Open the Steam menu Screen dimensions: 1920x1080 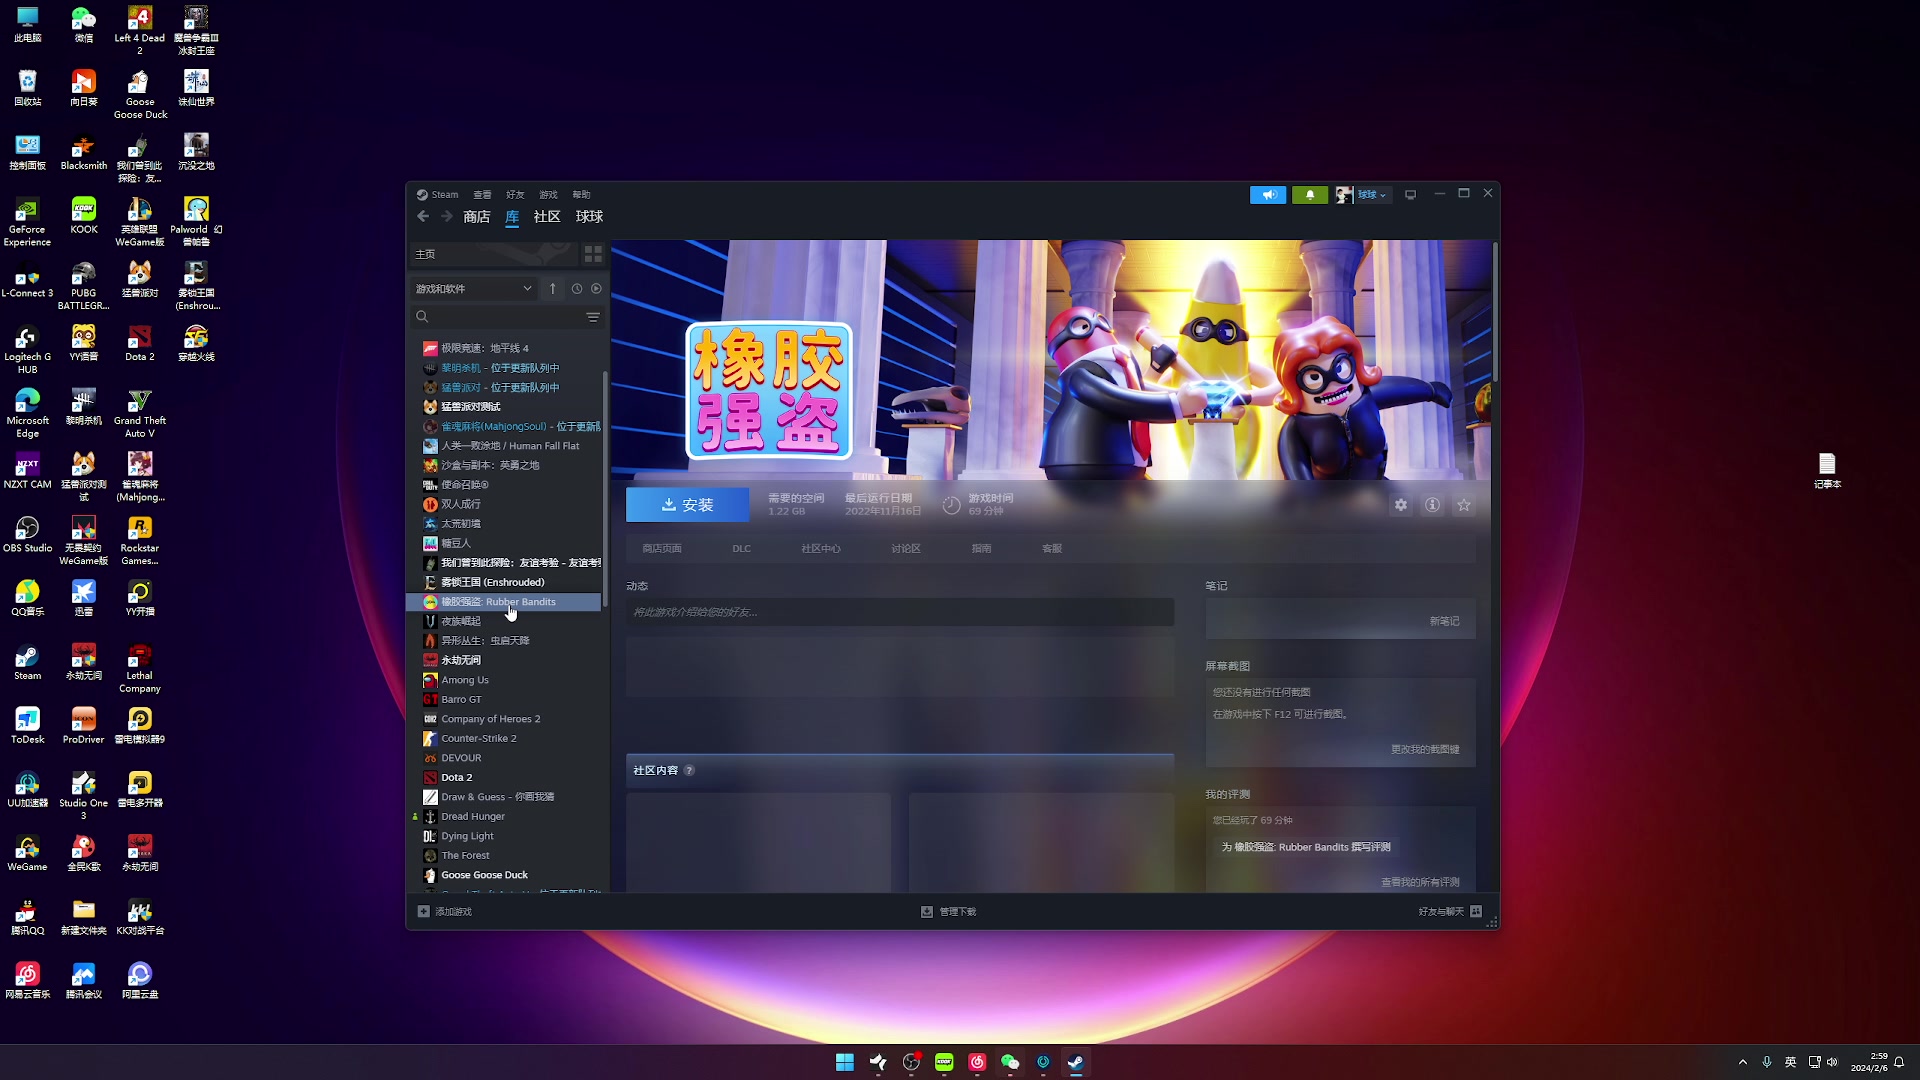[438, 195]
